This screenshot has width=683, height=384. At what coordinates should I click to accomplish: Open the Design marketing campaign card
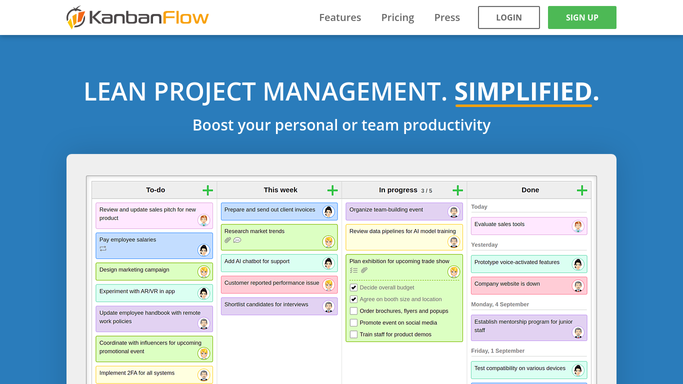click(154, 272)
